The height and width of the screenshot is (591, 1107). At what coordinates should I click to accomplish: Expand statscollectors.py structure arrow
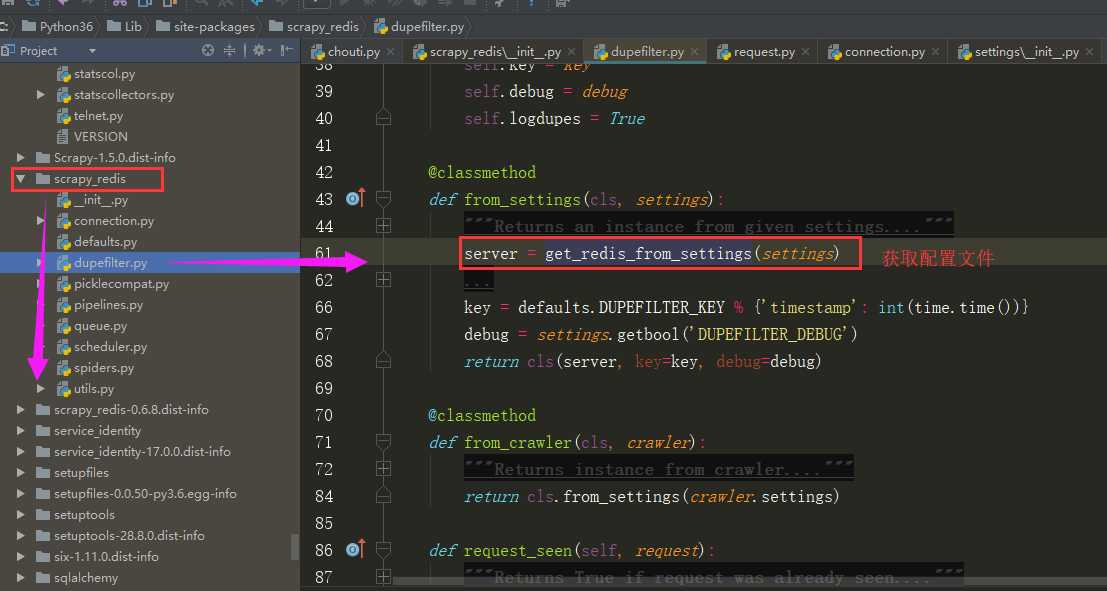tap(41, 95)
